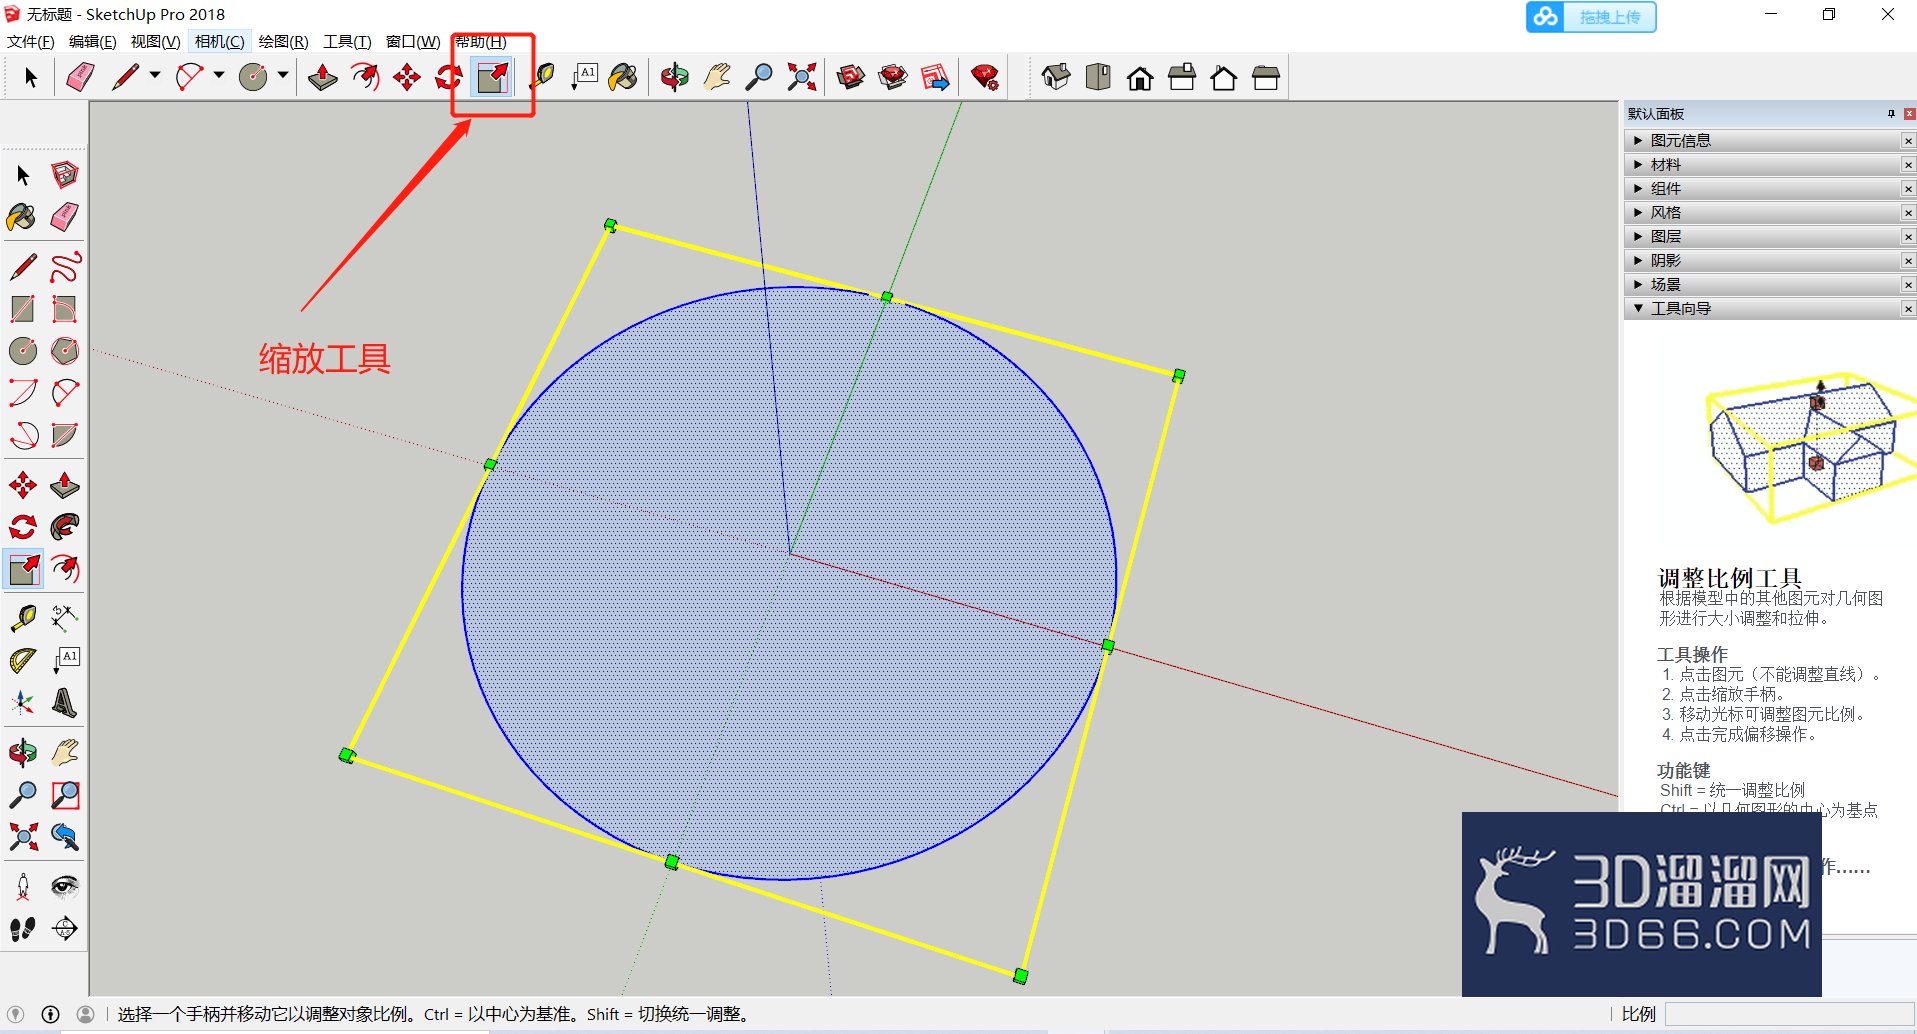Open the 文件(F) menu
Image resolution: width=1917 pixels, height=1034 pixels.
(31, 41)
